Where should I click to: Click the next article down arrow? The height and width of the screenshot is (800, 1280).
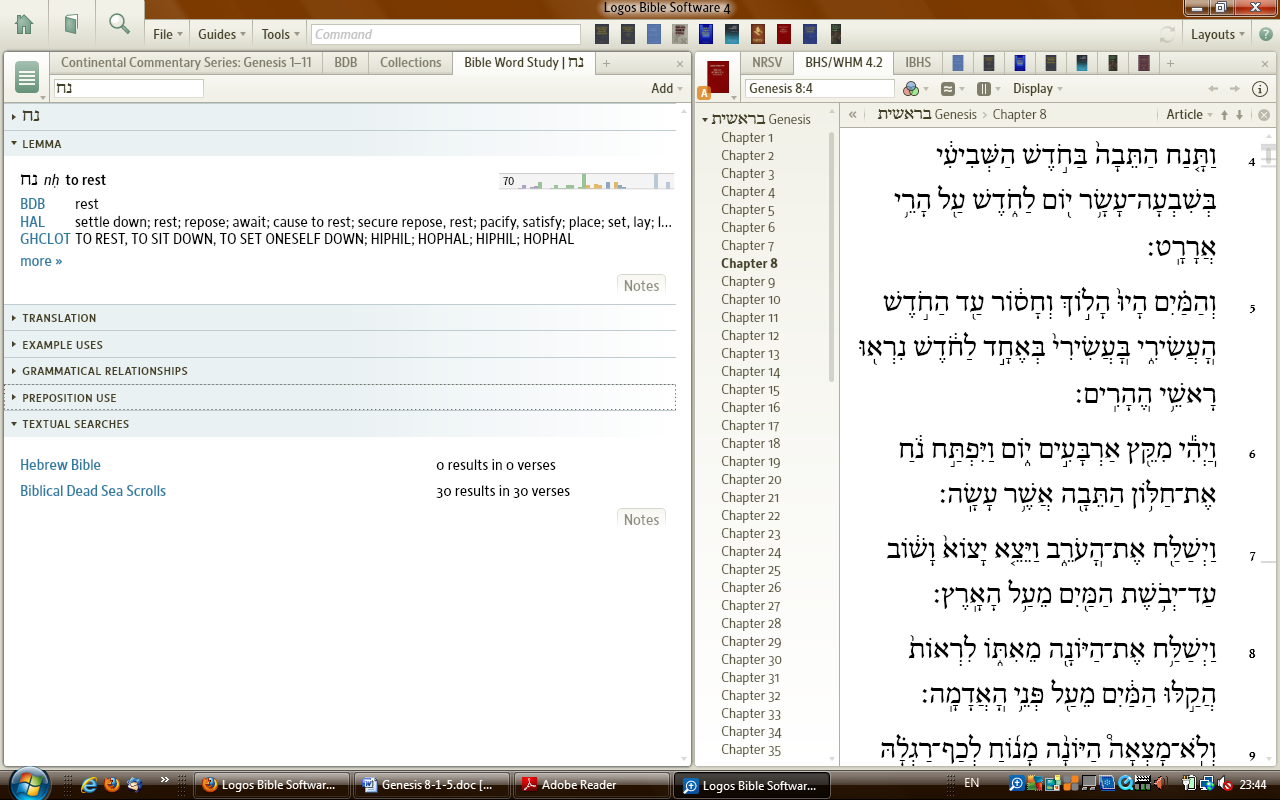pyautogui.click(x=1240, y=114)
